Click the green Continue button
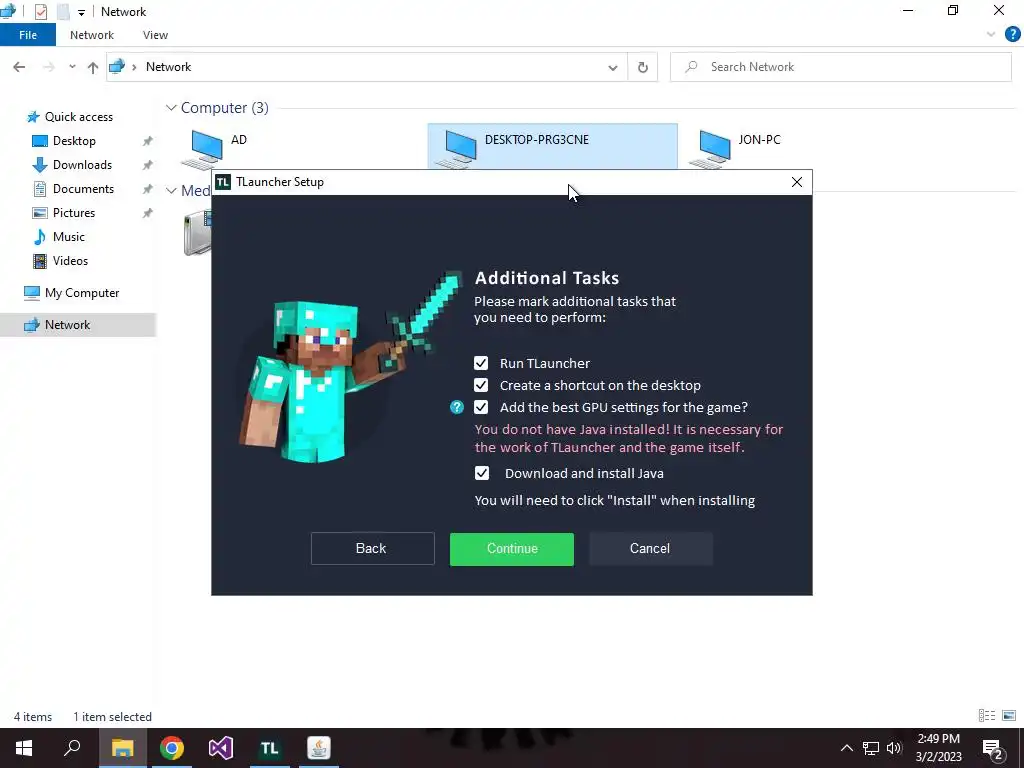 pyautogui.click(x=512, y=549)
